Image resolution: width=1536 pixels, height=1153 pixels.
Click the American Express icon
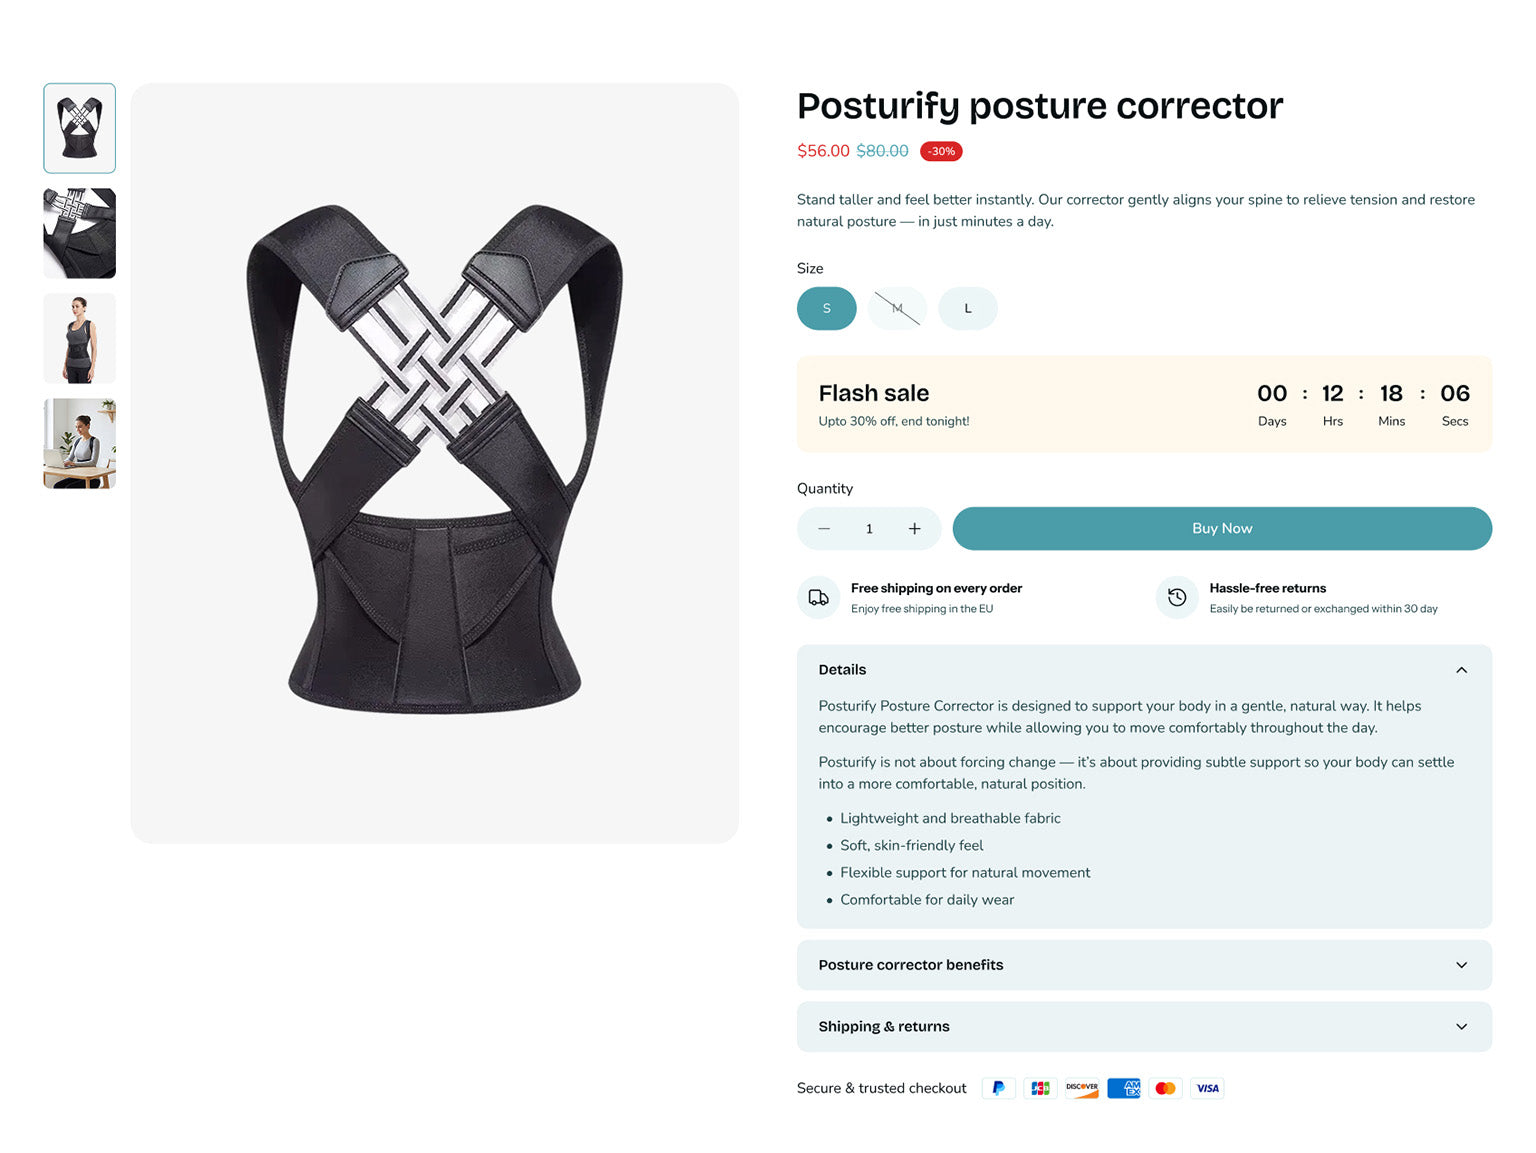click(1124, 1088)
